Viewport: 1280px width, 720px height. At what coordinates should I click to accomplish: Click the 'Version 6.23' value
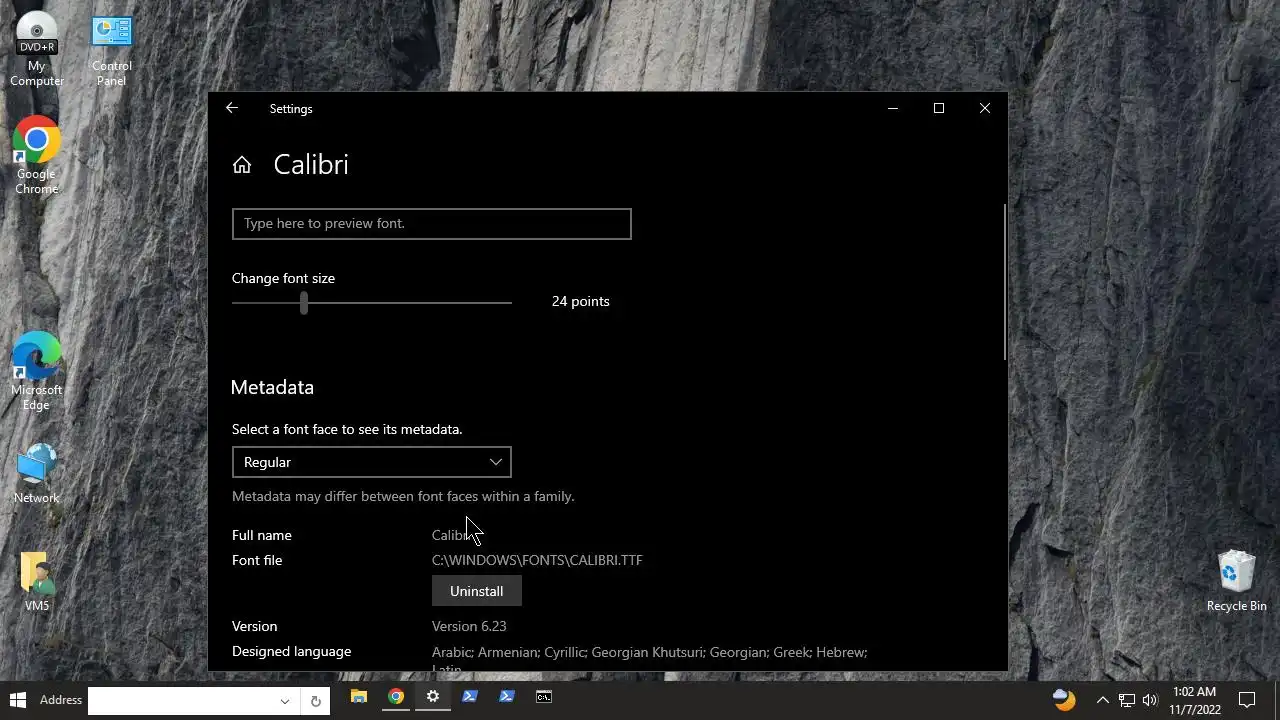pos(469,626)
